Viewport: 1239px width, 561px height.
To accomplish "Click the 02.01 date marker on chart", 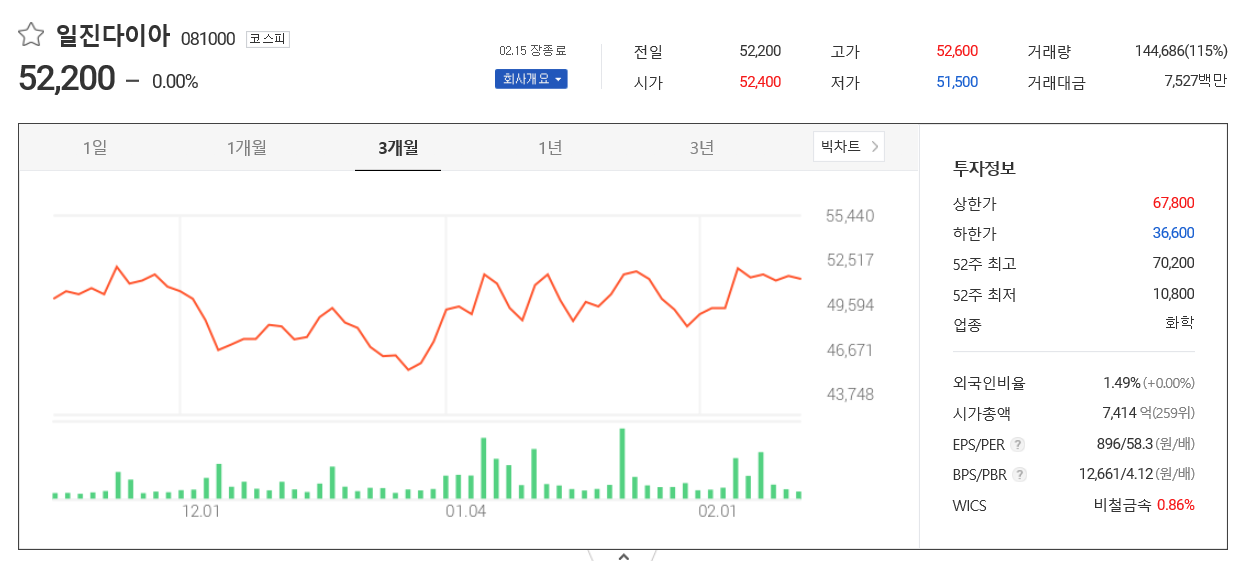I will [x=717, y=511].
